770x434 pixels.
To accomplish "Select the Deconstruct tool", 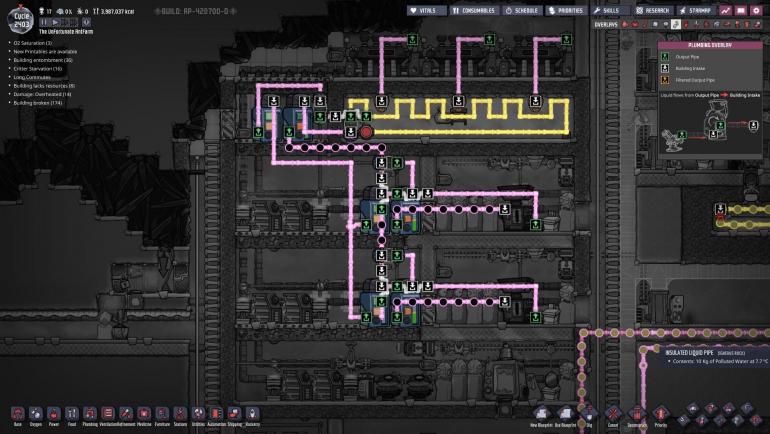I will 637,415.
